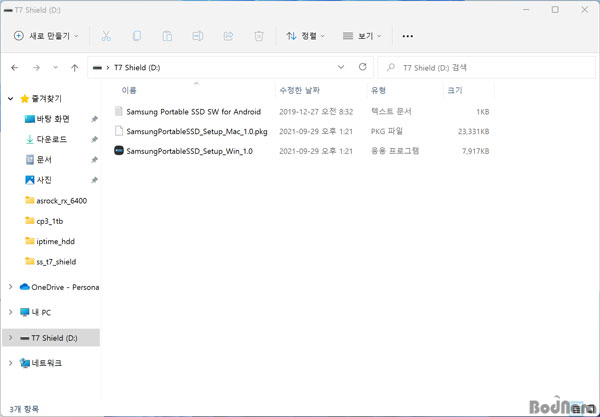Open iptime_hdd folder in sidebar

pos(55,241)
